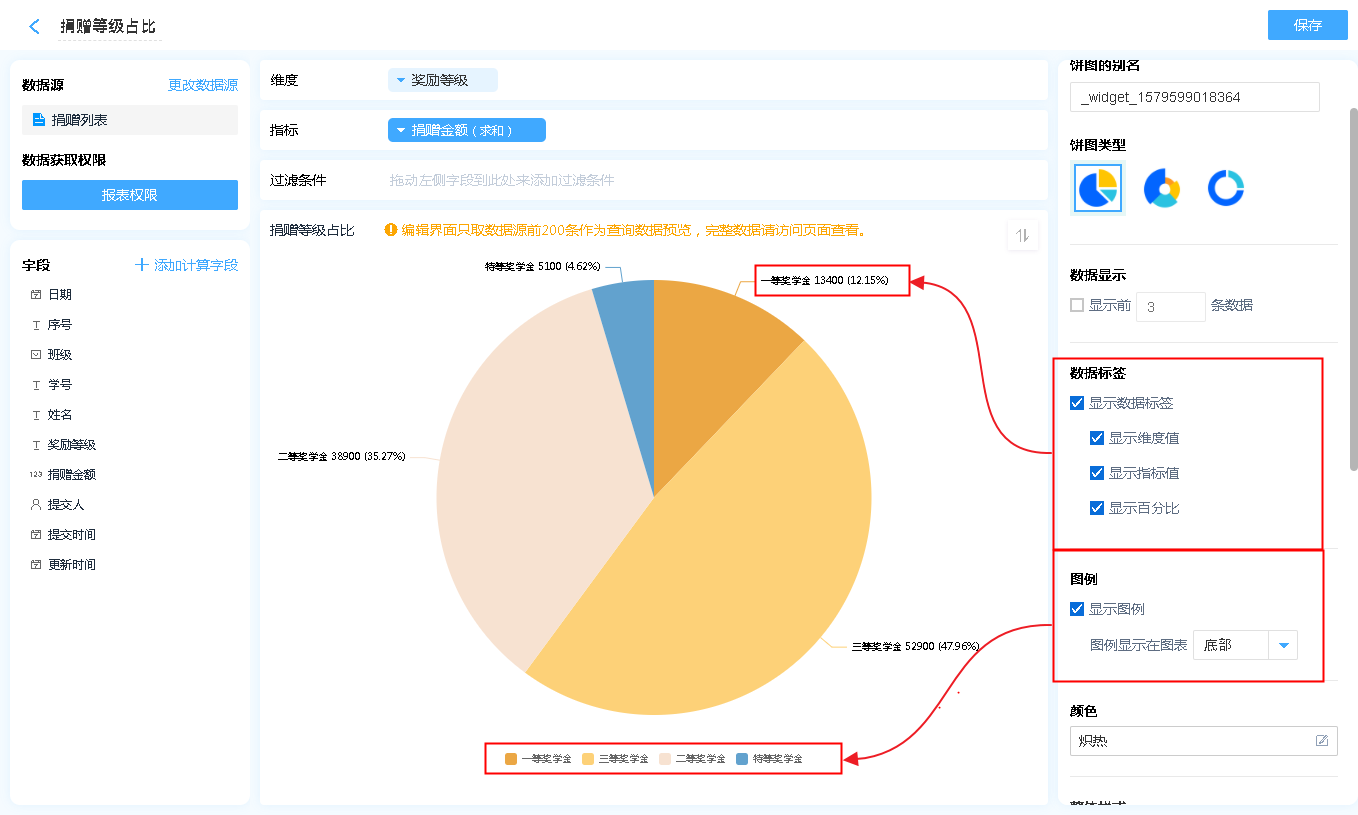The width and height of the screenshot is (1358, 815).
Task: Open the legend position dropdown 底部
Action: [1283, 646]
